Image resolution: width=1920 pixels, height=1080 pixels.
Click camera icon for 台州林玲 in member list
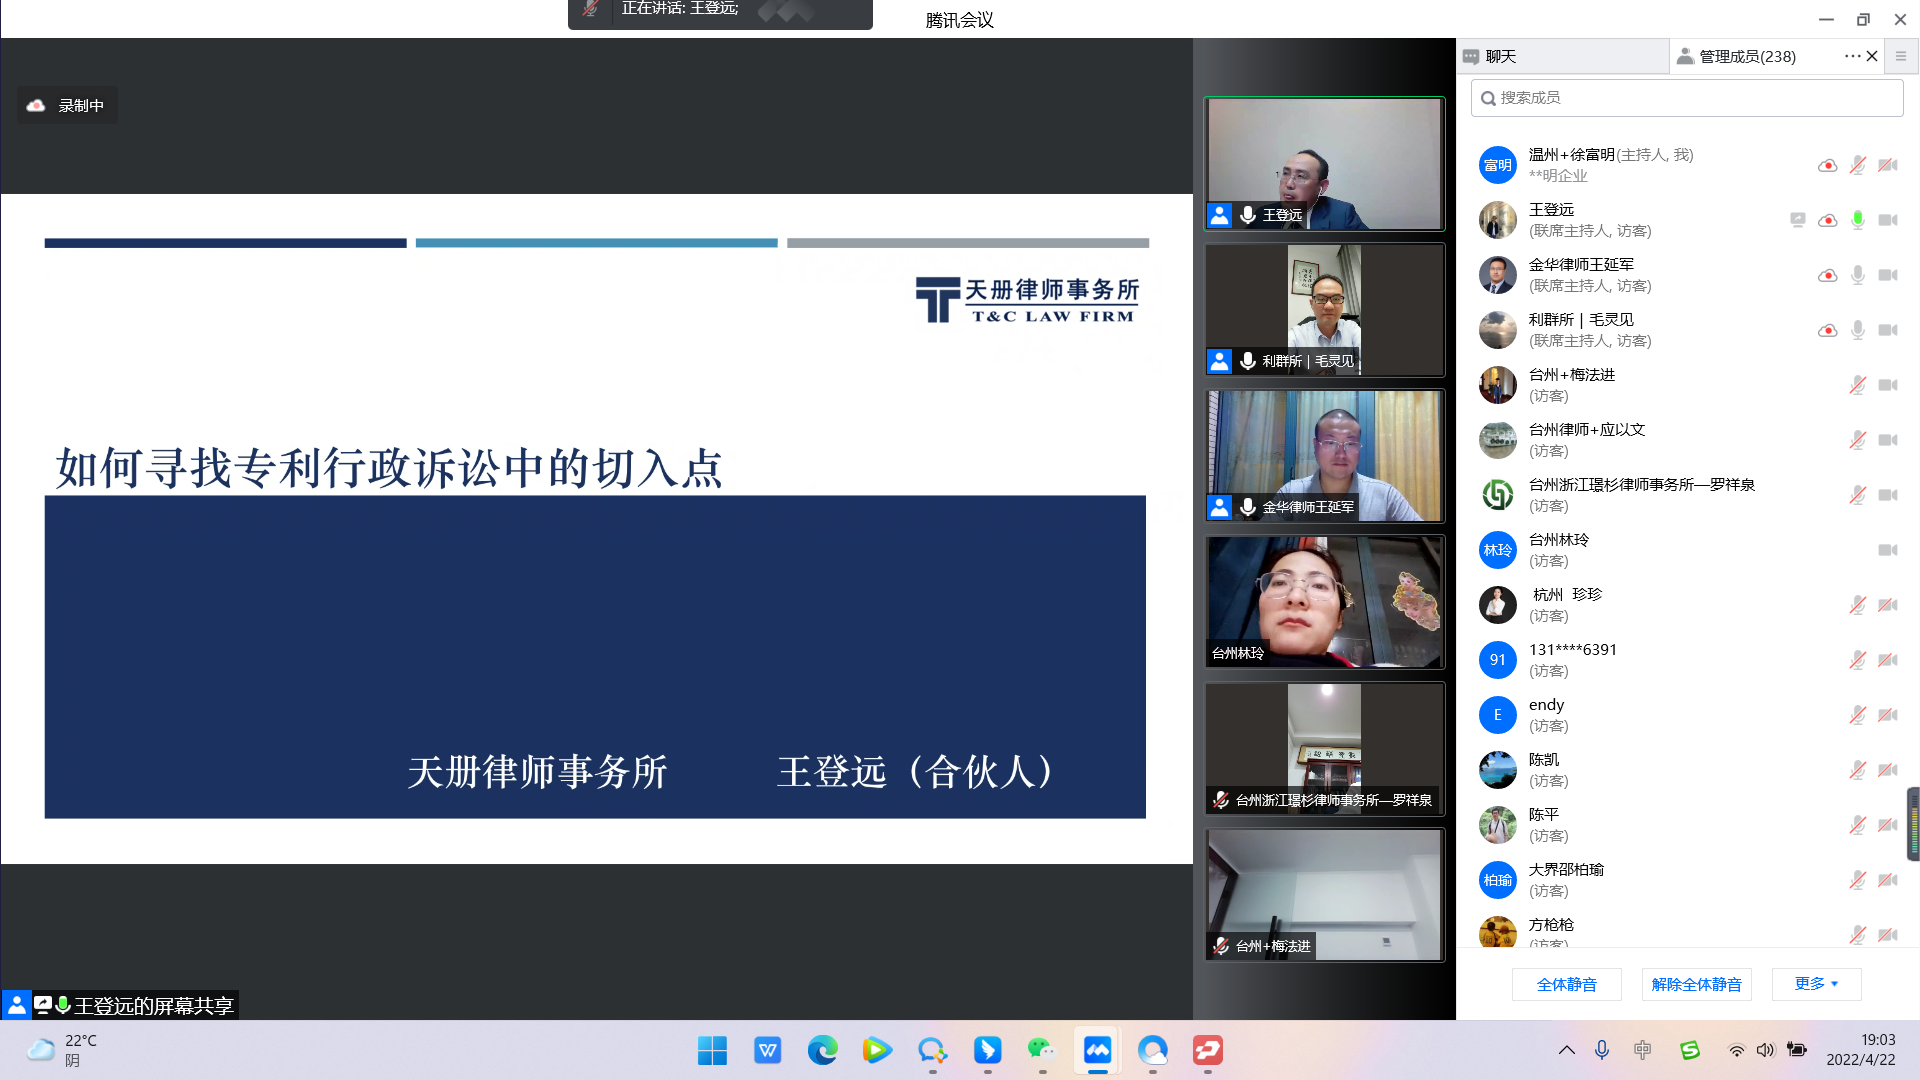coord(1887,550)
